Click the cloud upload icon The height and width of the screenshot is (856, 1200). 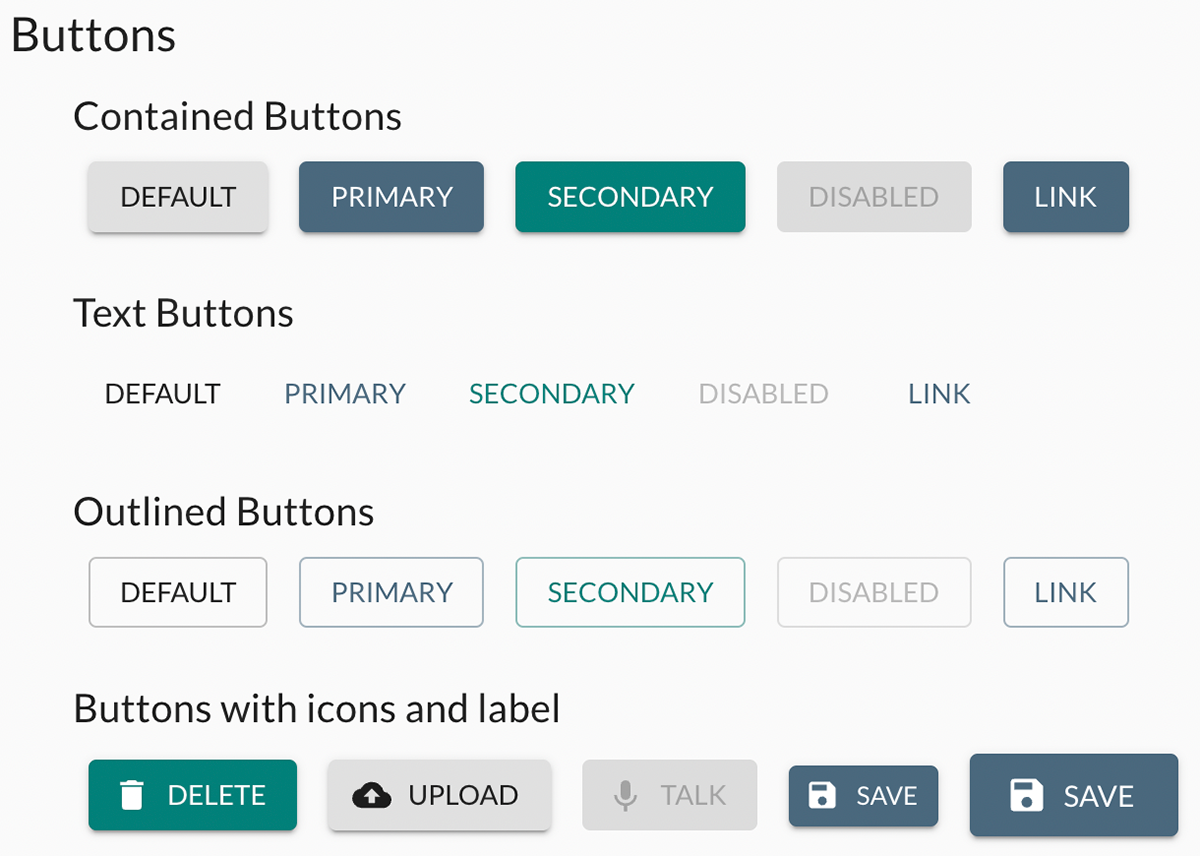point(372,796)
